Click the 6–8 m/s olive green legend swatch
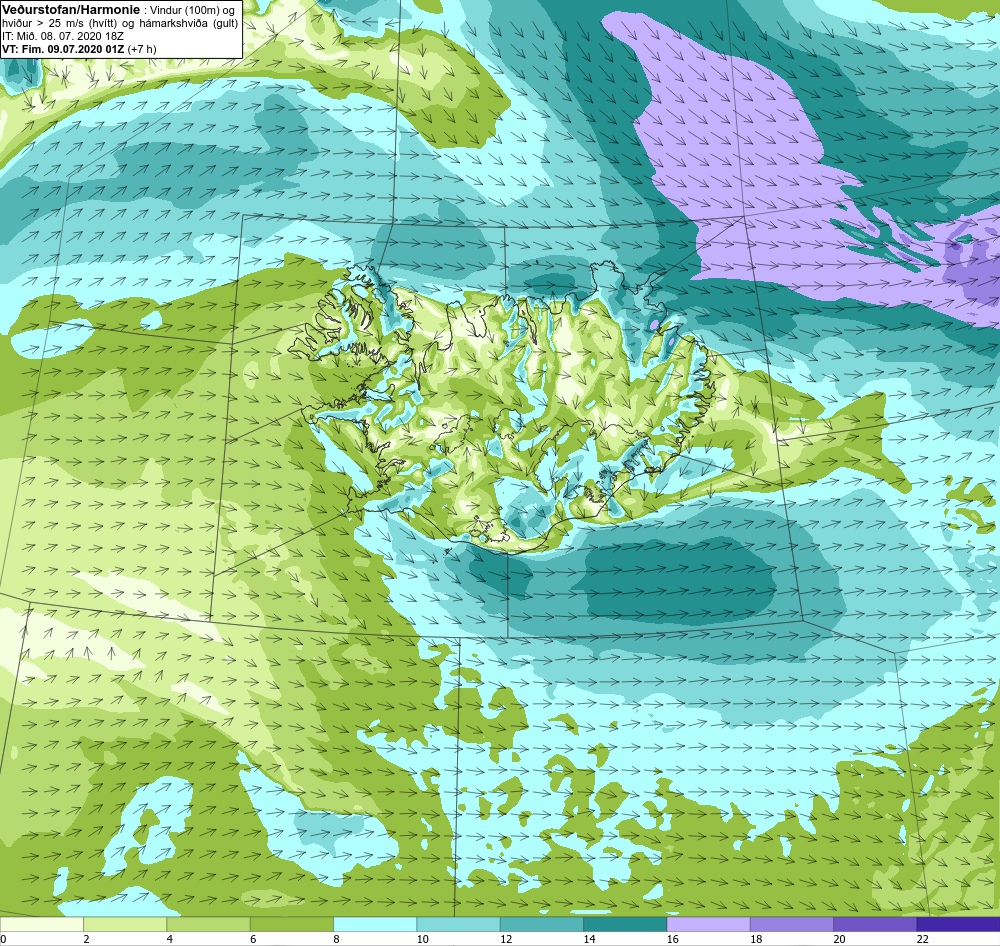The image size is (1000, 946). tap(291, 924)
